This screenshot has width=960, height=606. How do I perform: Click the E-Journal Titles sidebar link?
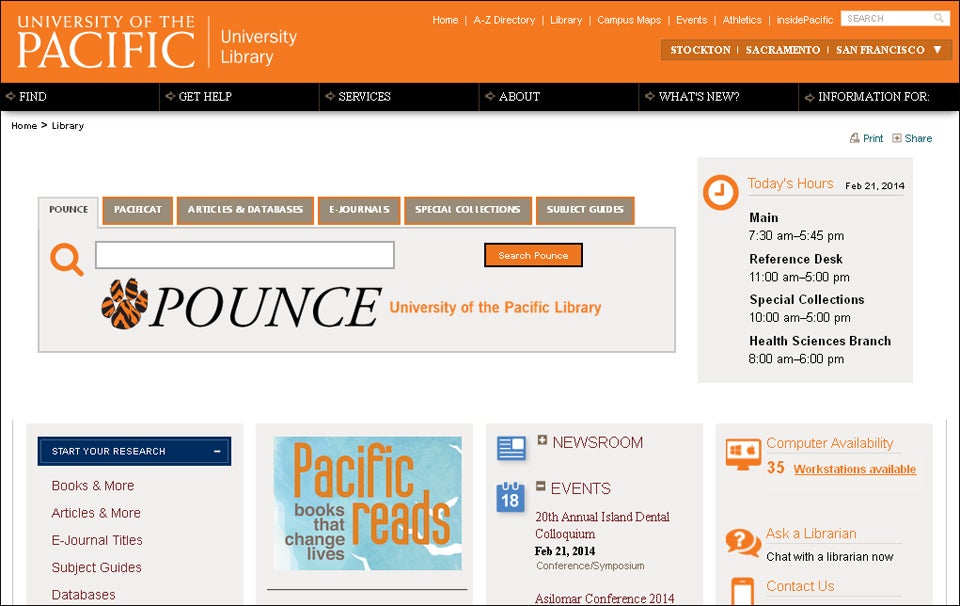click(x=97, y=540)
